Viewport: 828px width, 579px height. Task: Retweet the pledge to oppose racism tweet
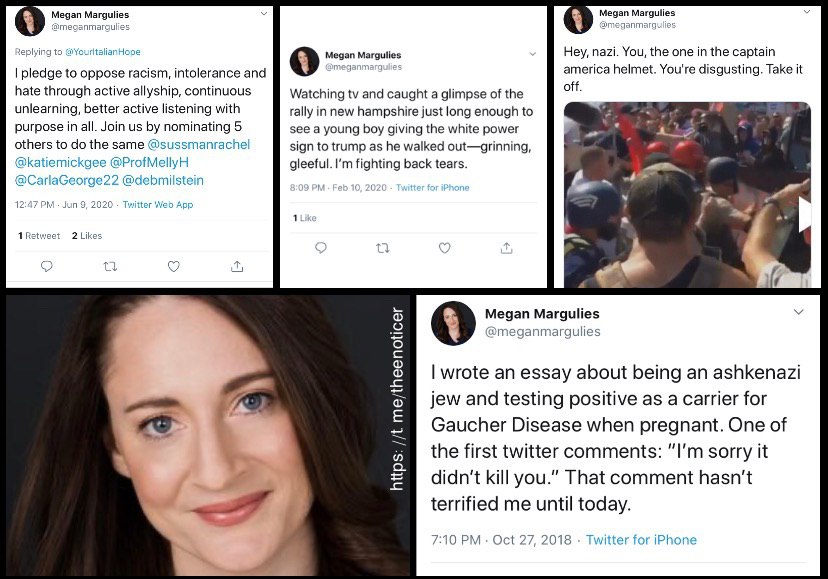(110, 266)
